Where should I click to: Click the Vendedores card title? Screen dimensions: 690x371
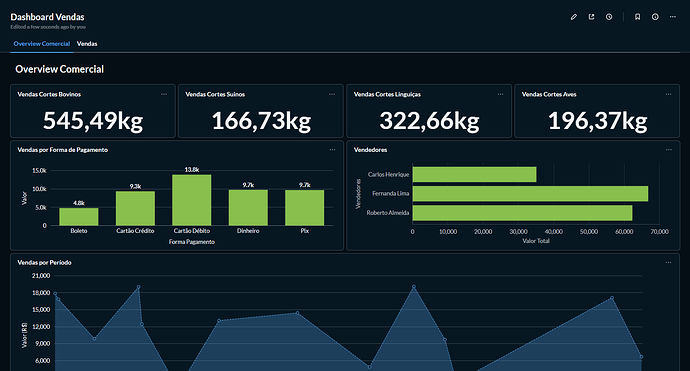click(371, 150)
